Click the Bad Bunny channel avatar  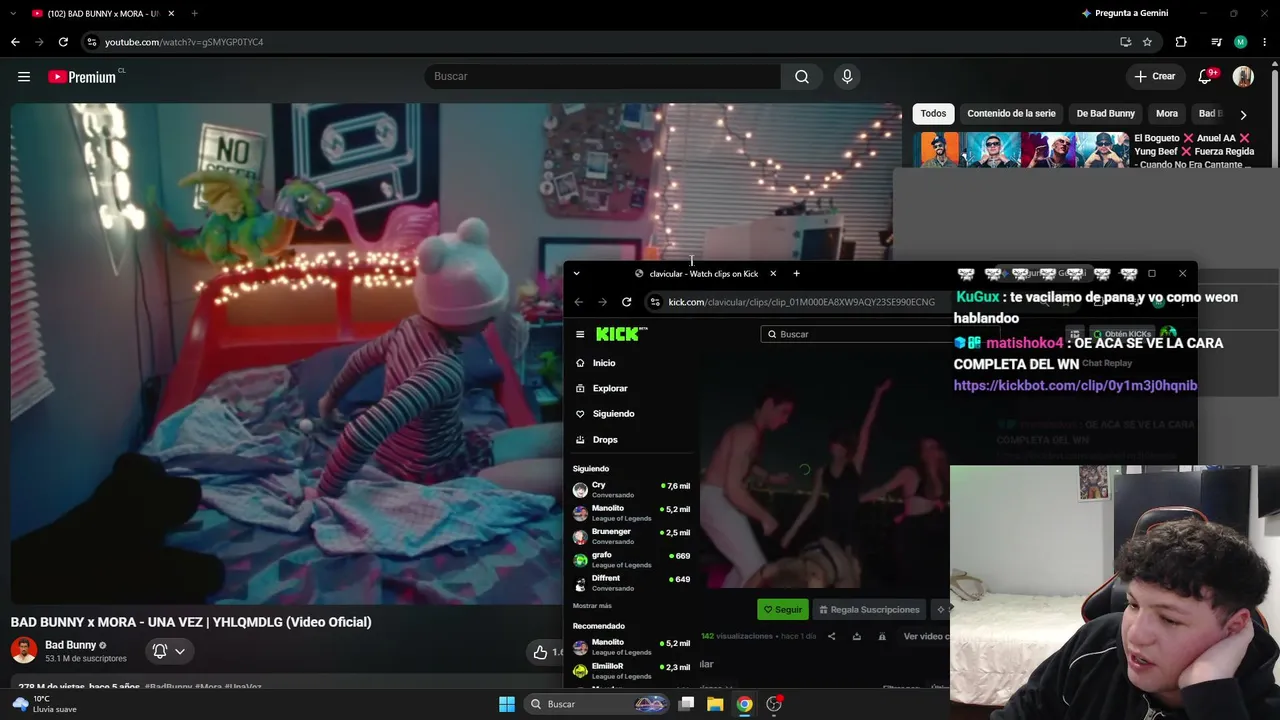[24, 650]
